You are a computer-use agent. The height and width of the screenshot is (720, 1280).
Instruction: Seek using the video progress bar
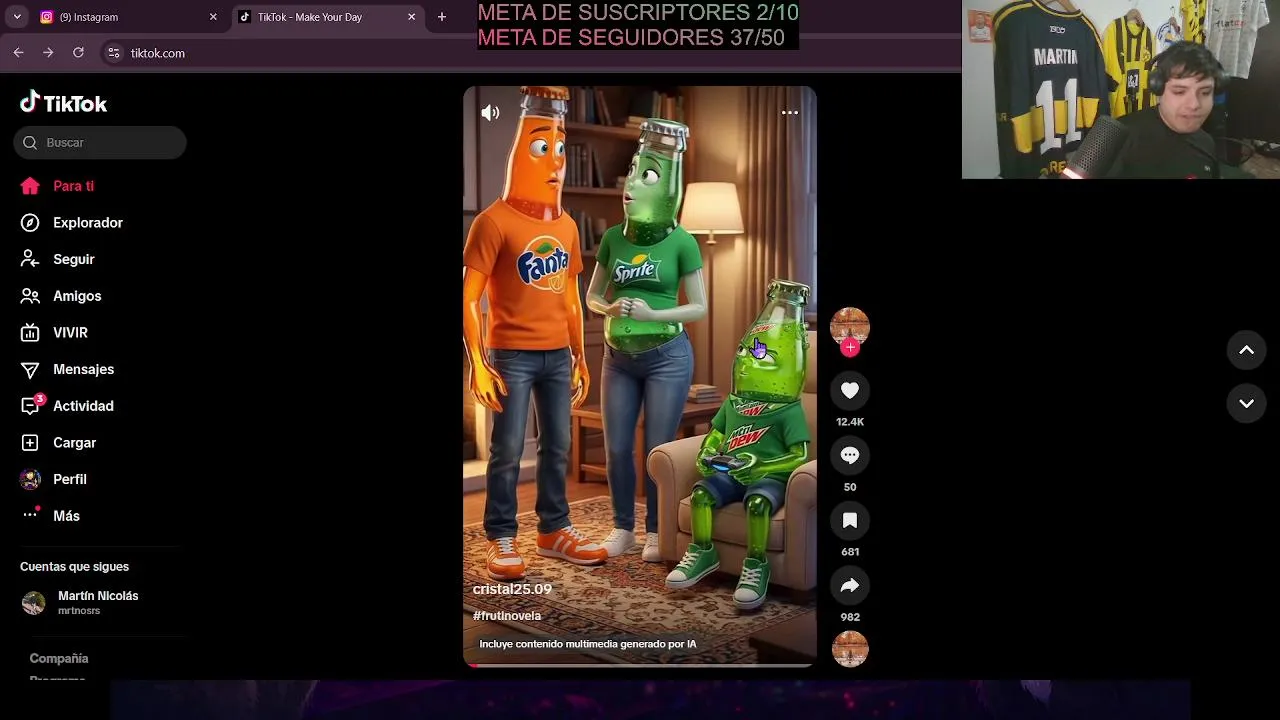640,665
